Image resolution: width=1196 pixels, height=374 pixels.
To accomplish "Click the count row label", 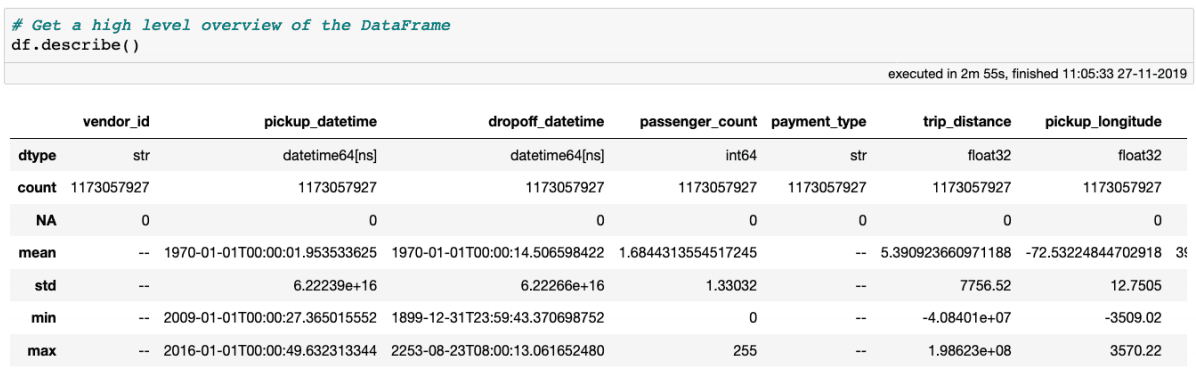I will click(37, 188).
